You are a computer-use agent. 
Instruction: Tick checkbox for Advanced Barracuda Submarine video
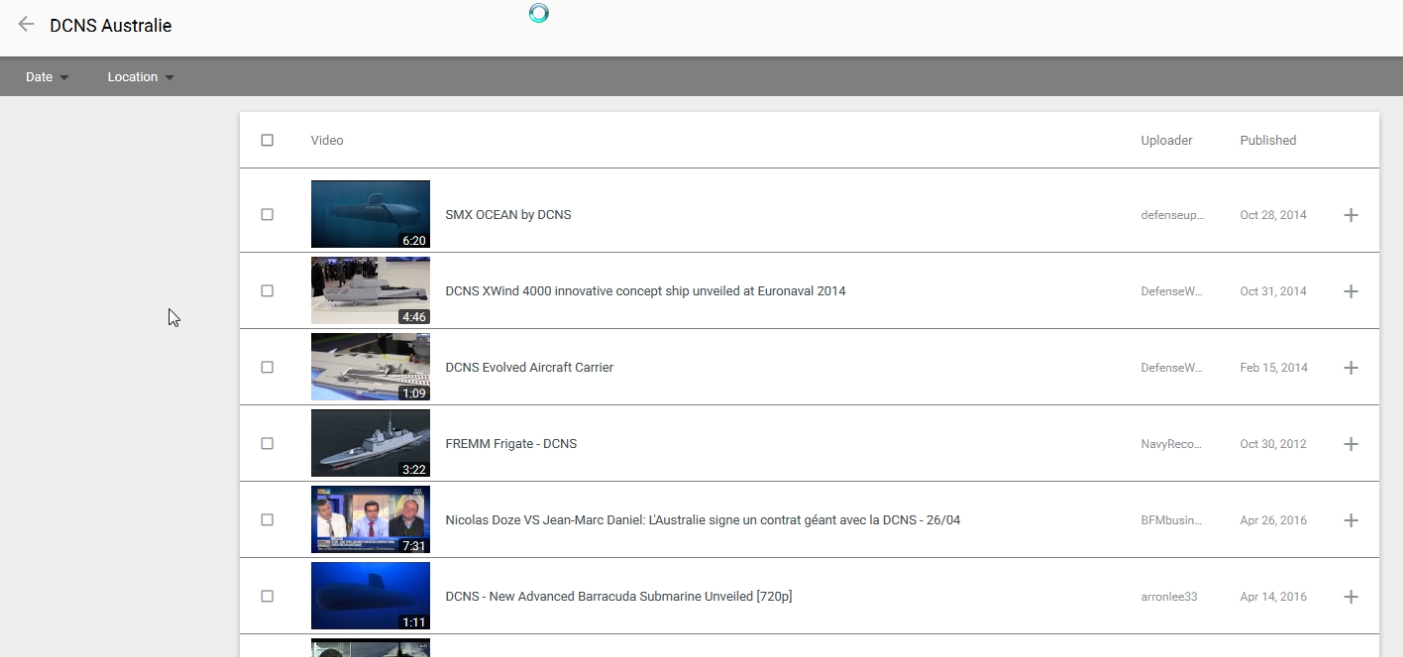(x=267, y=596)
